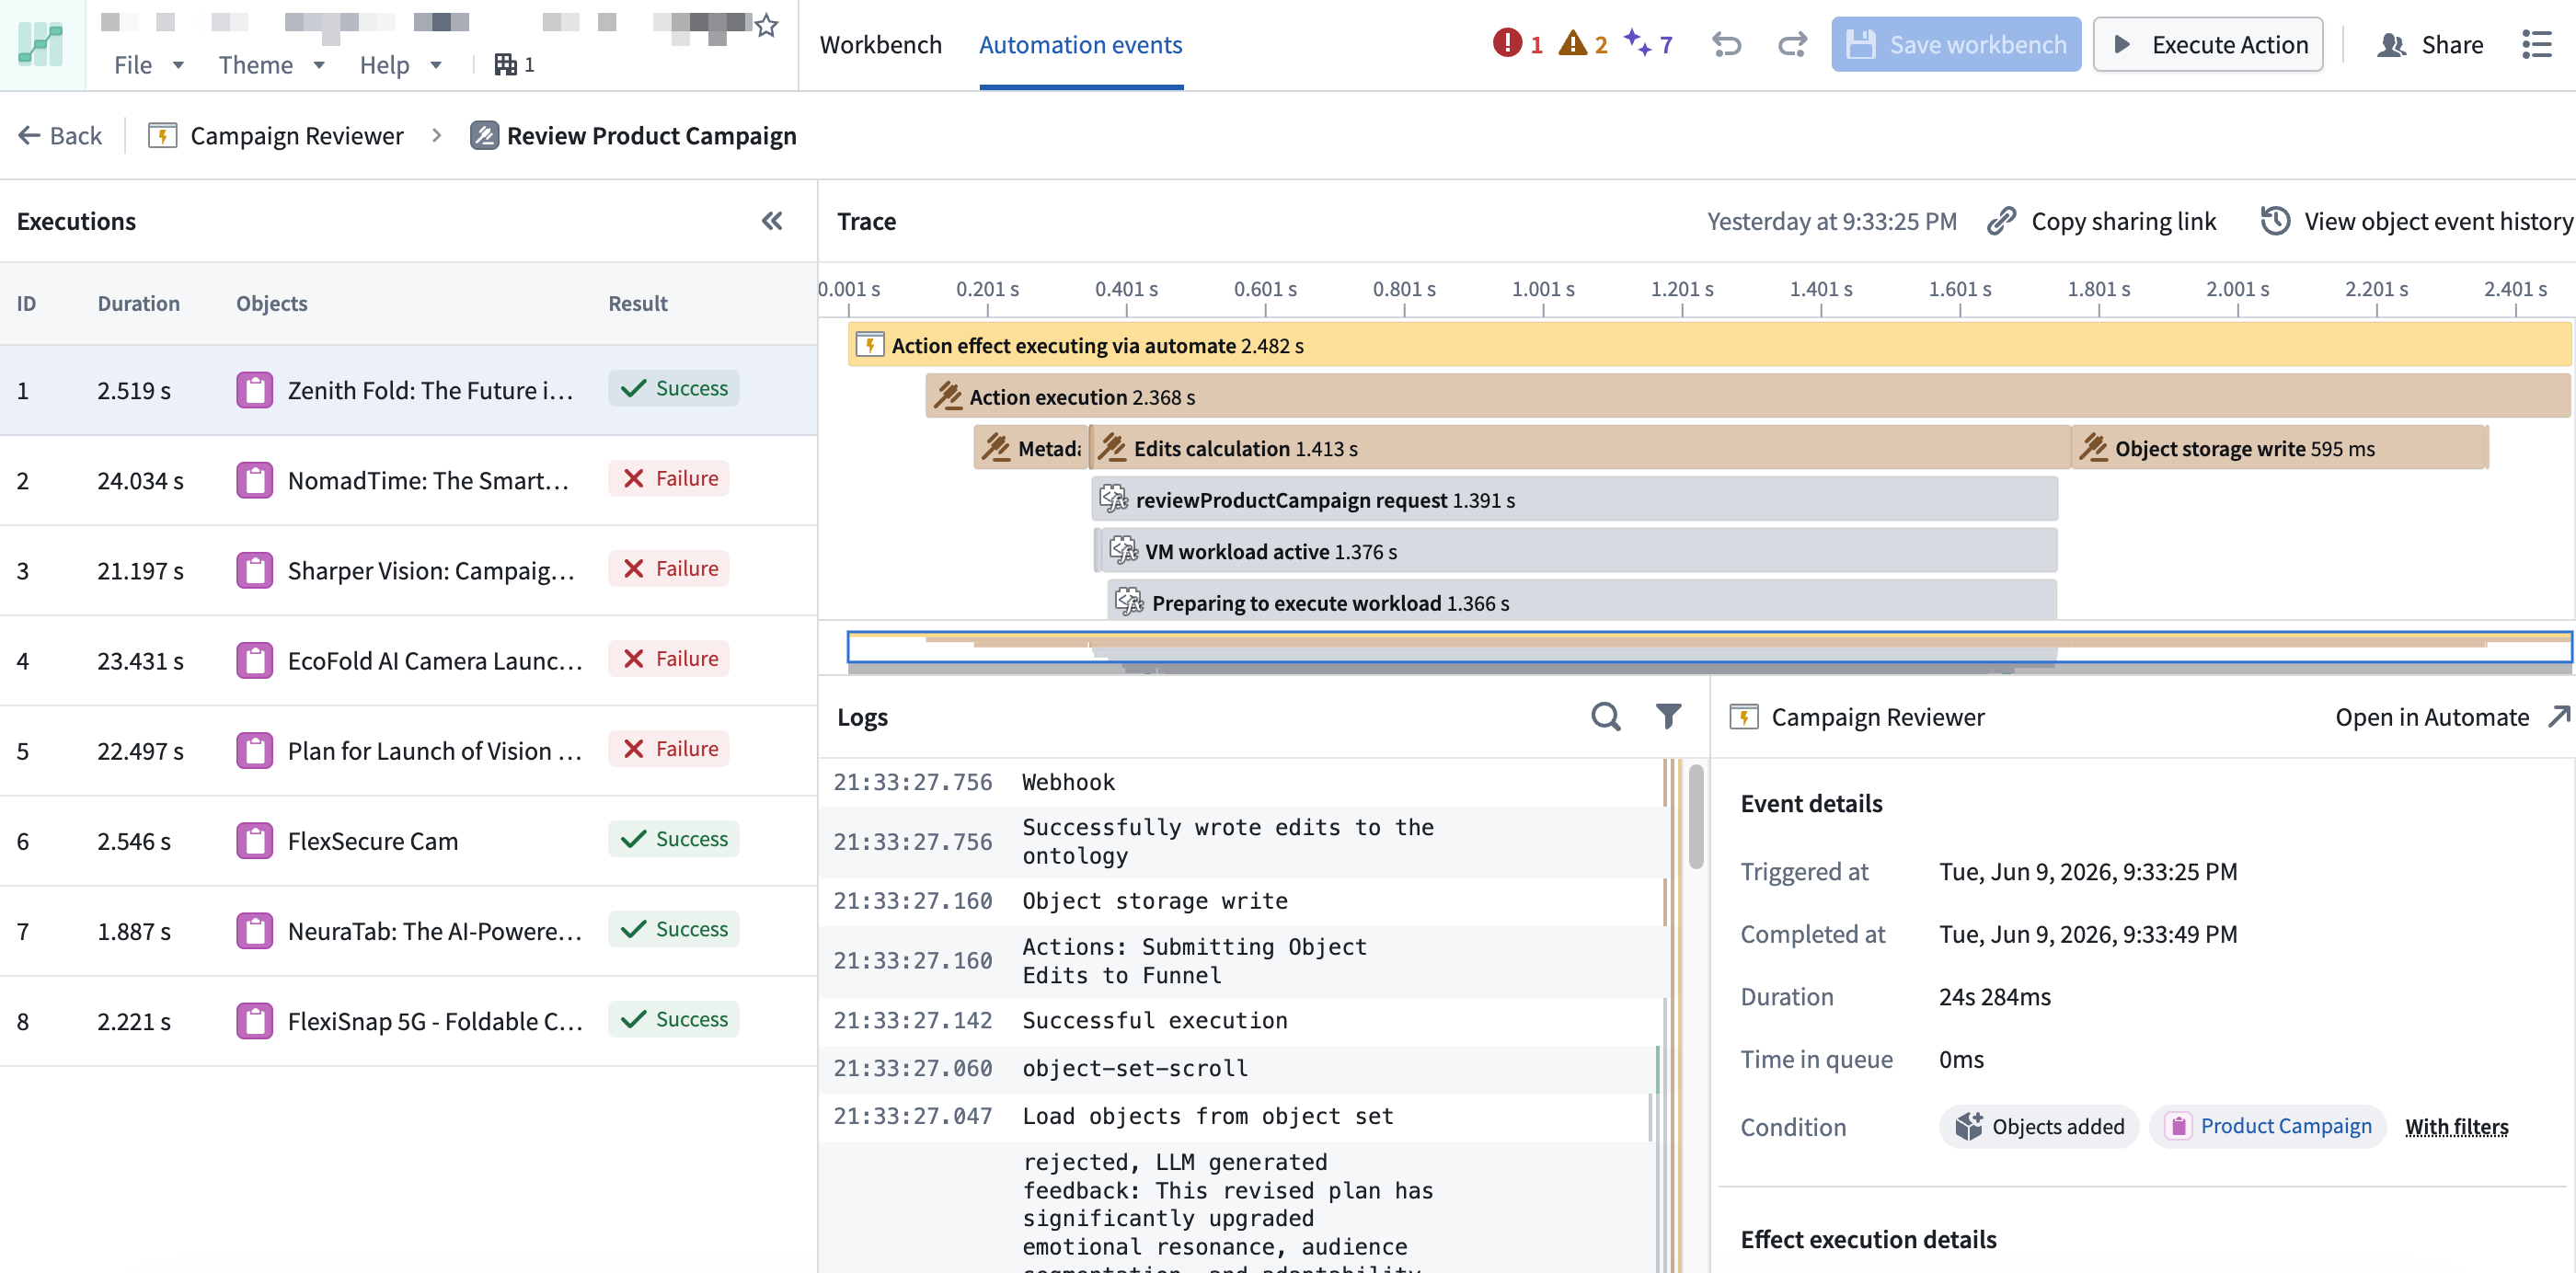Viewport: 2576px width, 1273px height.
Task: Click Failure badge for NomadTime execution
Action: [669, 478]
